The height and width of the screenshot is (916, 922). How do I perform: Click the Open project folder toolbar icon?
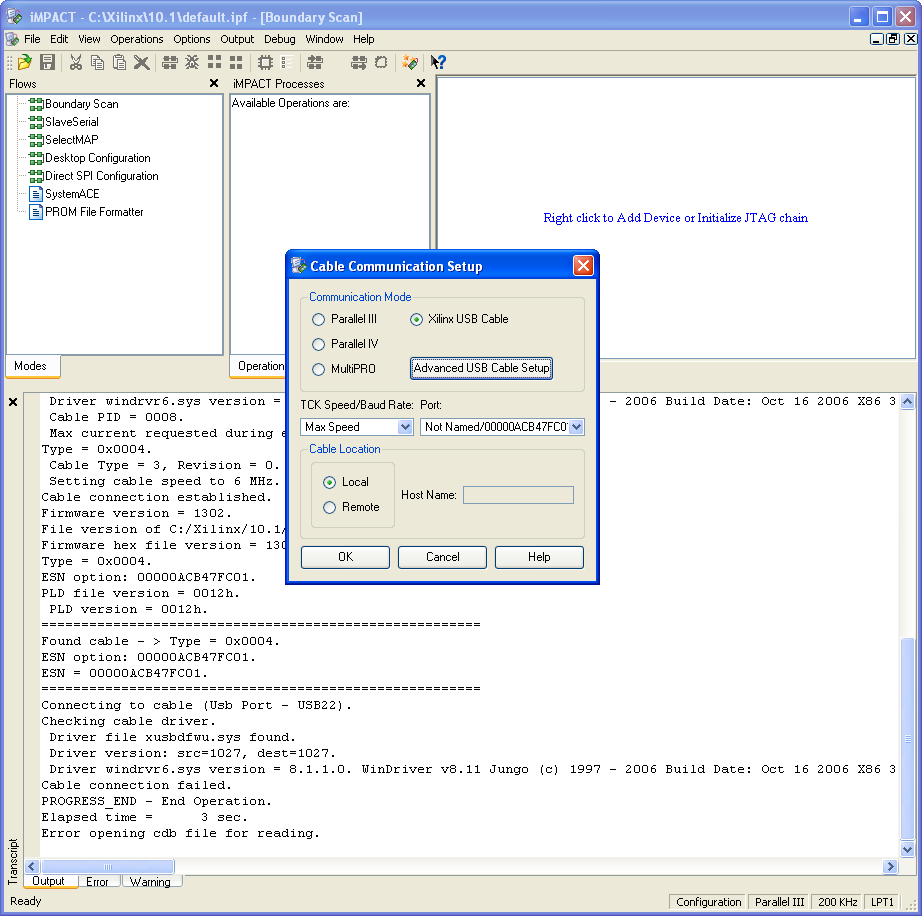click(25, 62)
